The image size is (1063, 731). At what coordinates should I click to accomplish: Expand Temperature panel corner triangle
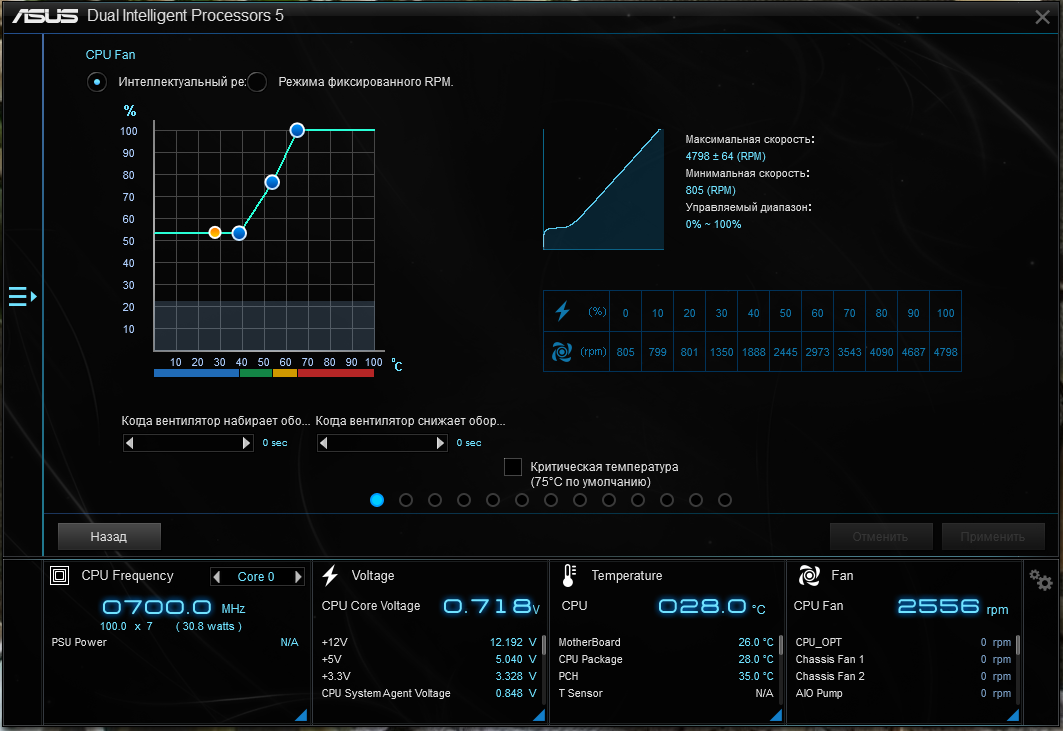tap(776, 715)
